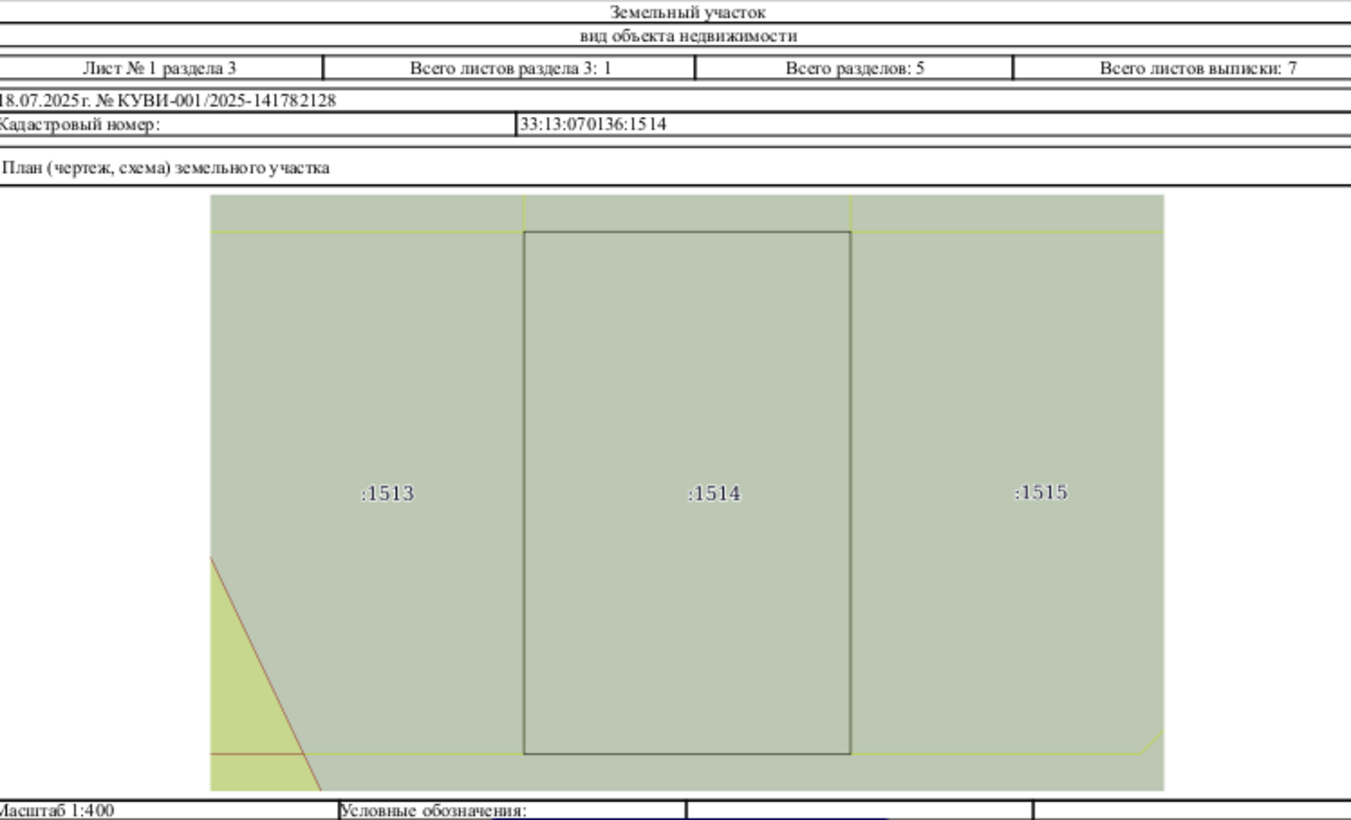This screenshot has height=820, width=1351.
Task: Click the "Всего разделов: 5" cell
Action: (x=855, y=68)
